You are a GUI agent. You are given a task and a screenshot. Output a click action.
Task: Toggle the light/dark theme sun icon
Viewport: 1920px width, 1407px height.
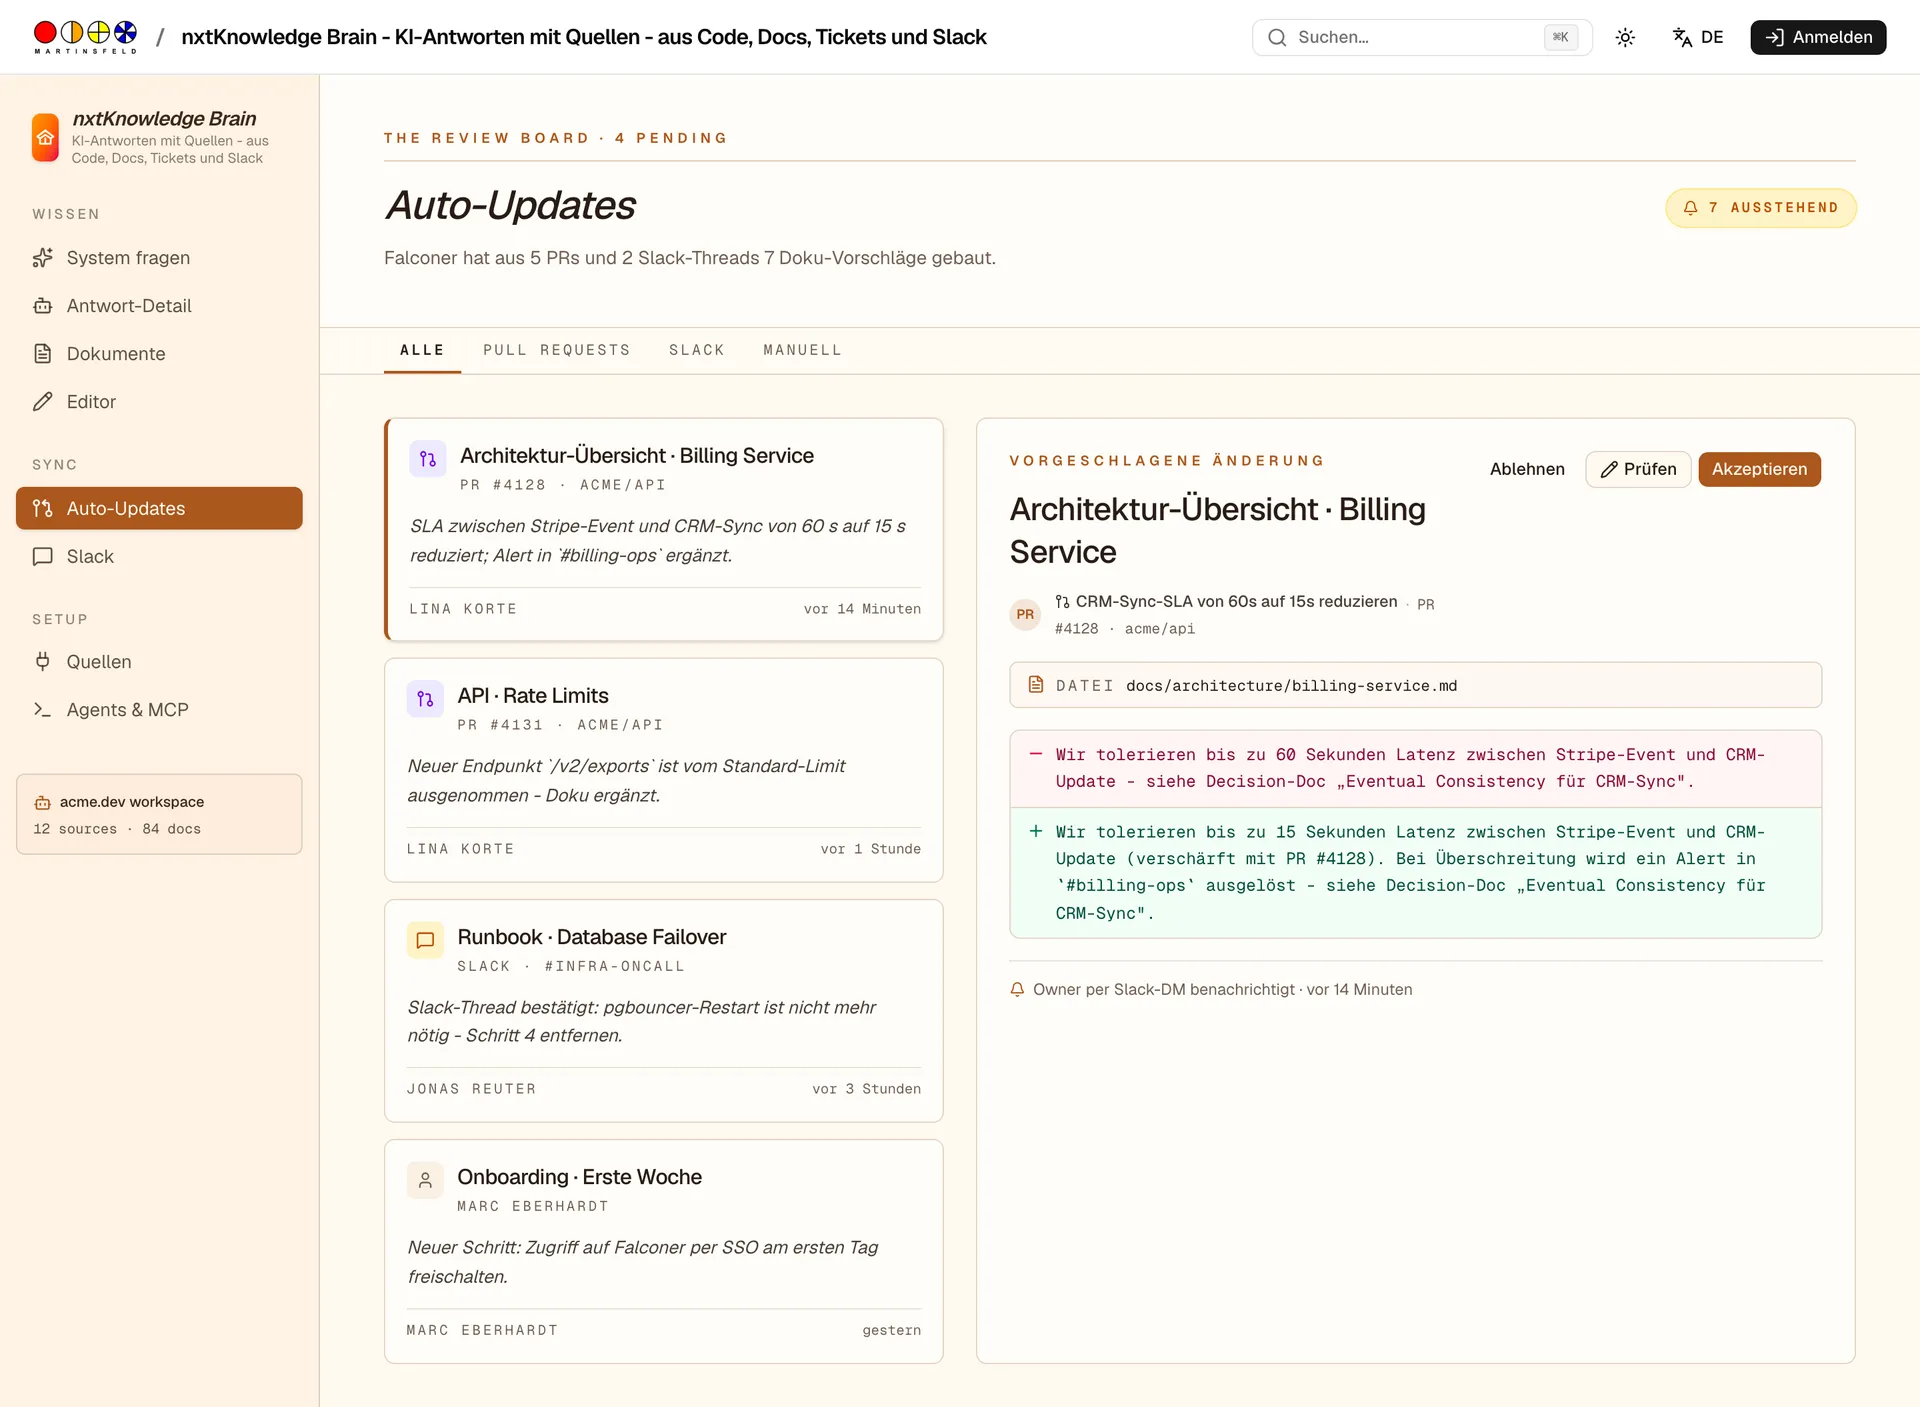tap(1625, 37)
